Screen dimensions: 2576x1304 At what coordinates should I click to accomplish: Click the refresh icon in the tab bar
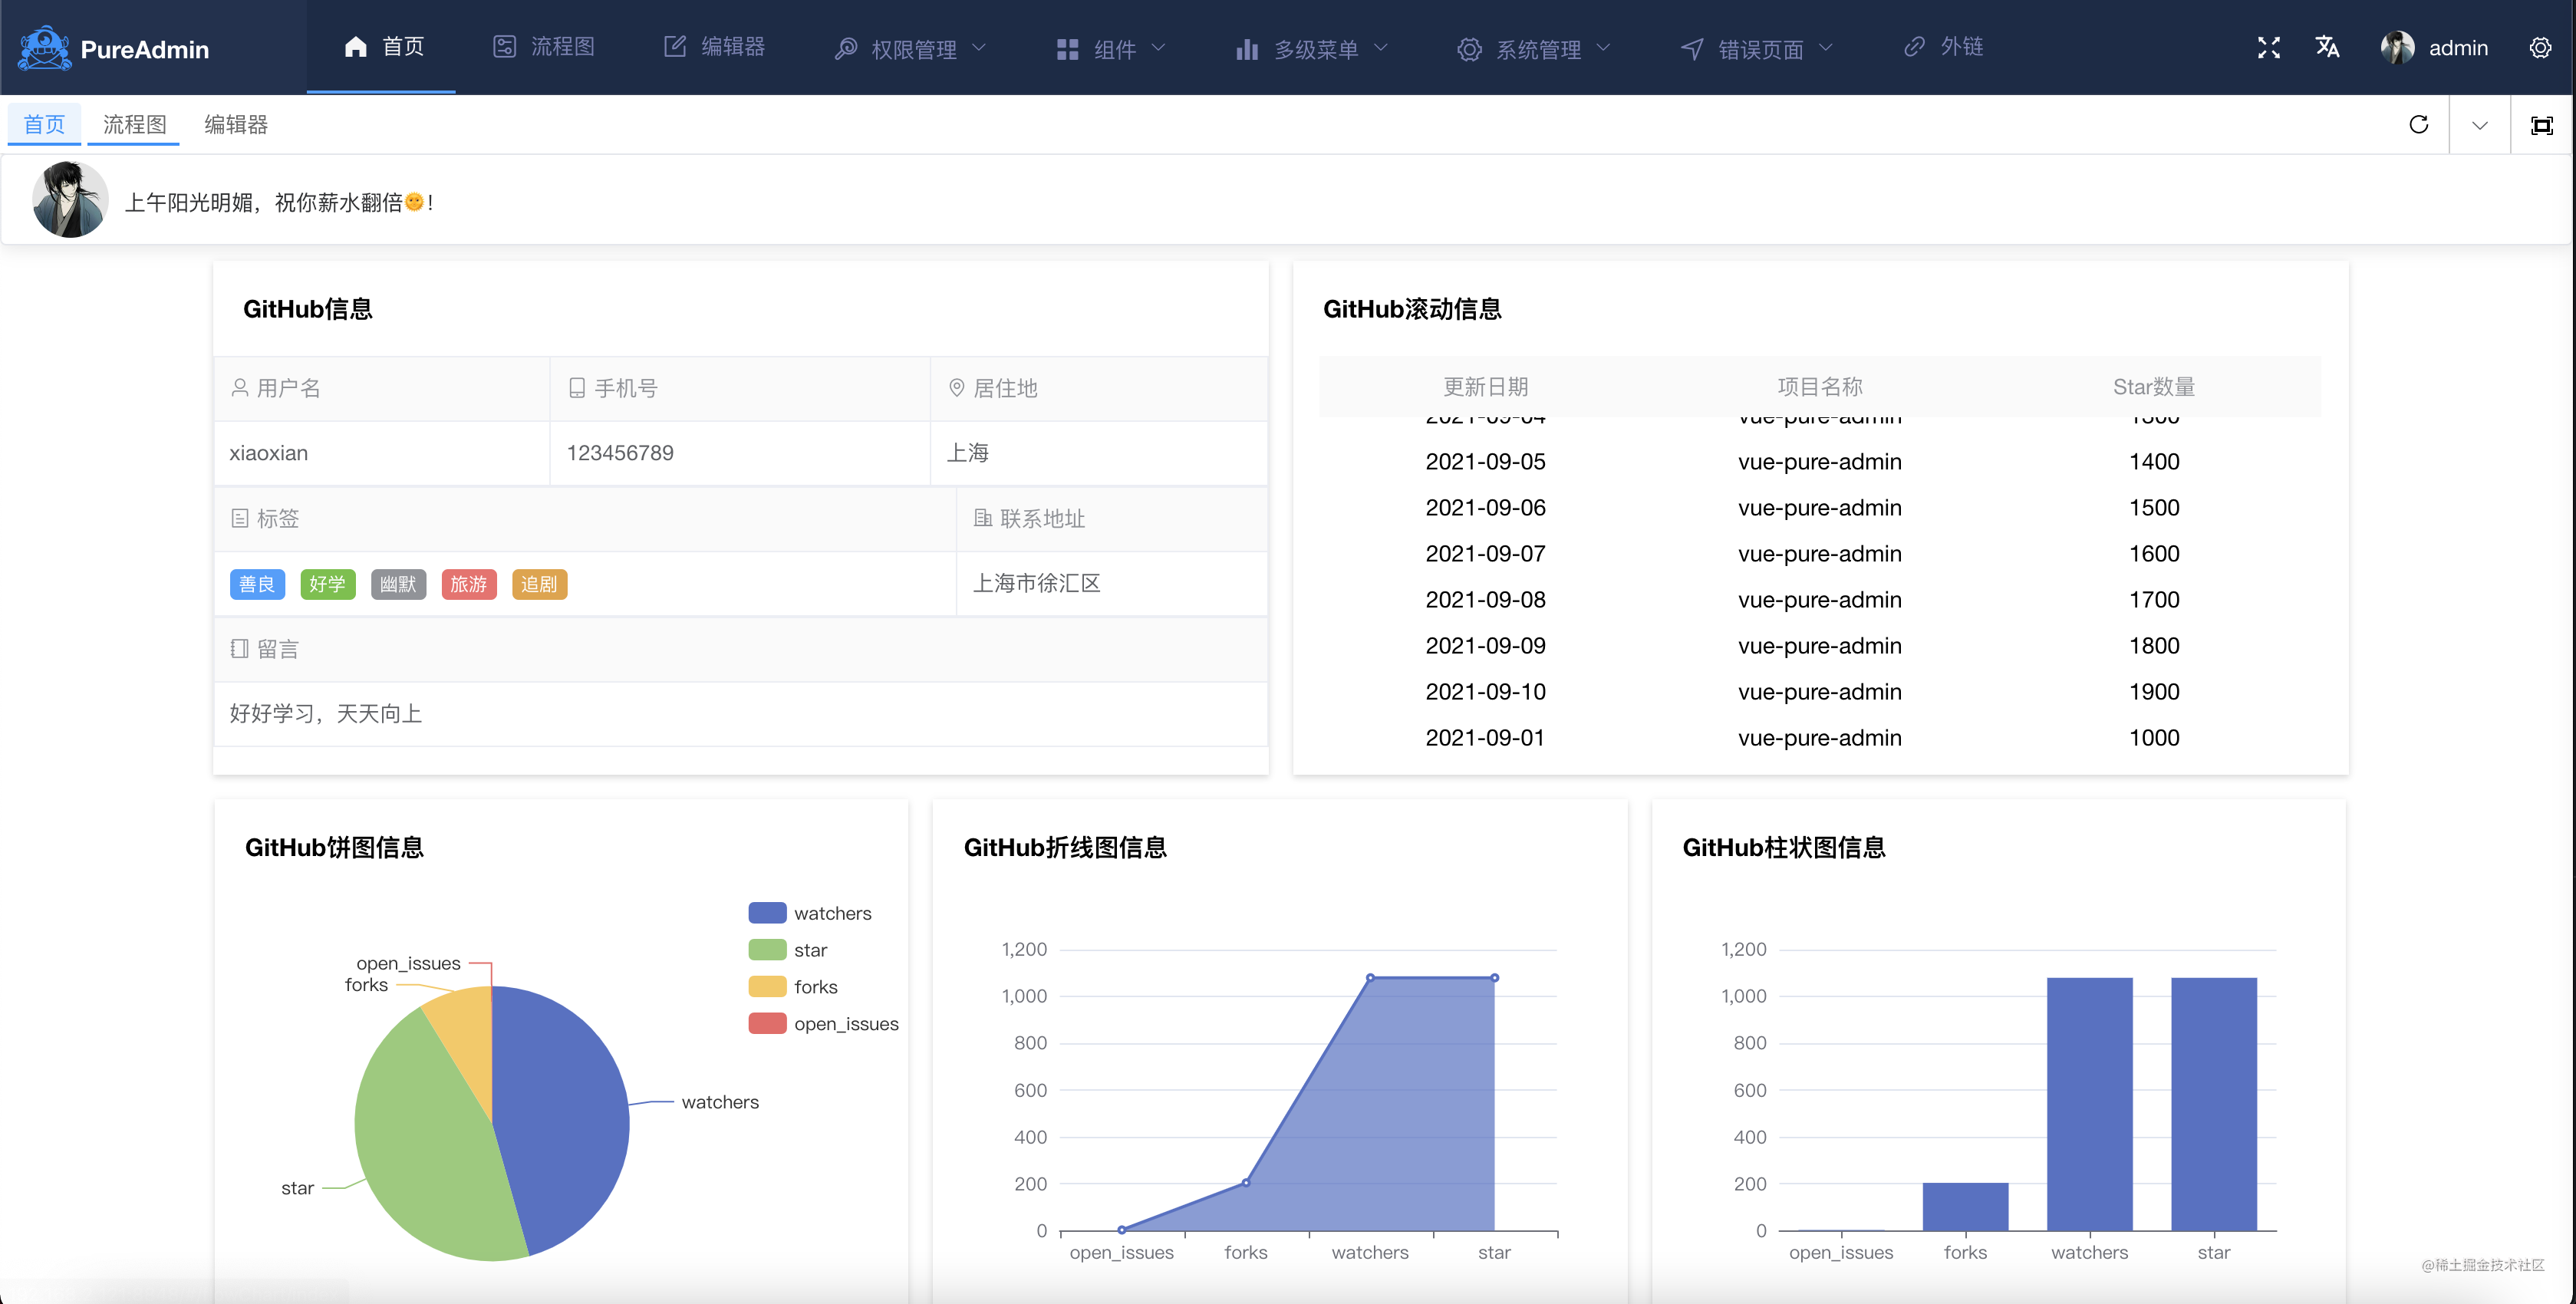2418,124
